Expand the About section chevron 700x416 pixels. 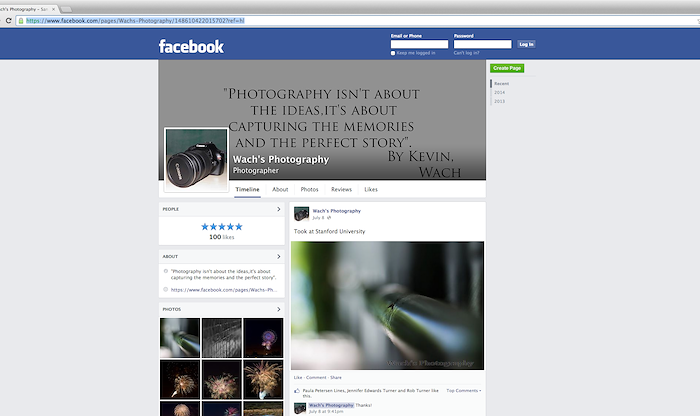click(279, 256)
